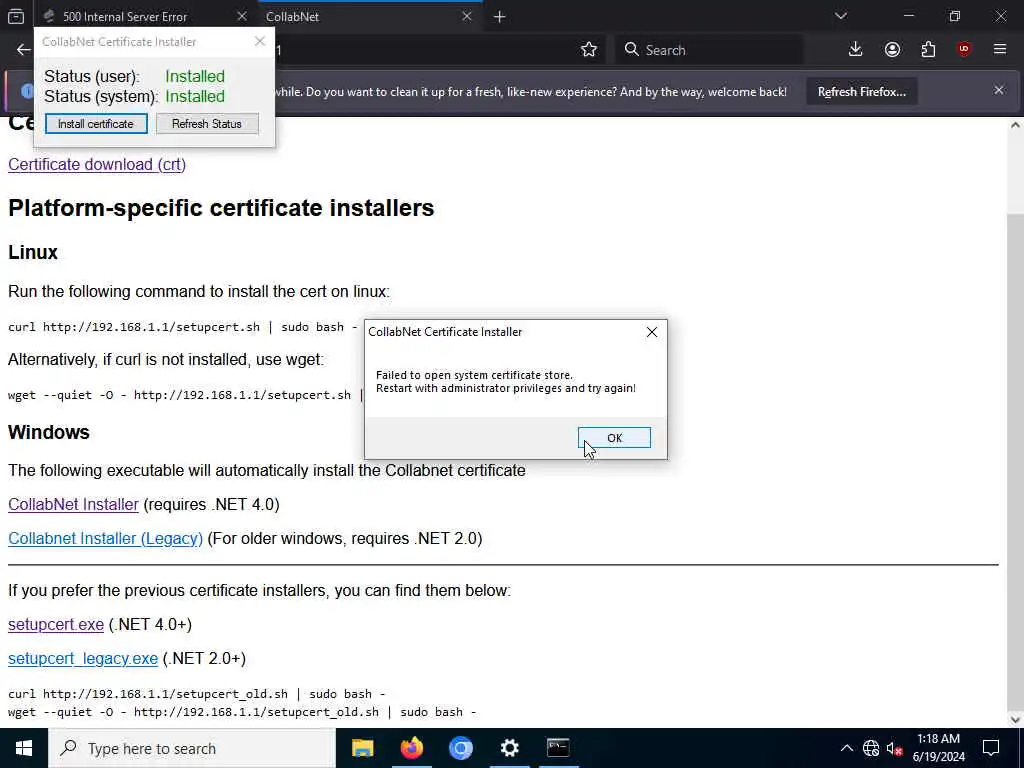This screenshot has height=768, width=1024.
Task: Open Settings gear in the taskbar
Action: click(509, 748)
